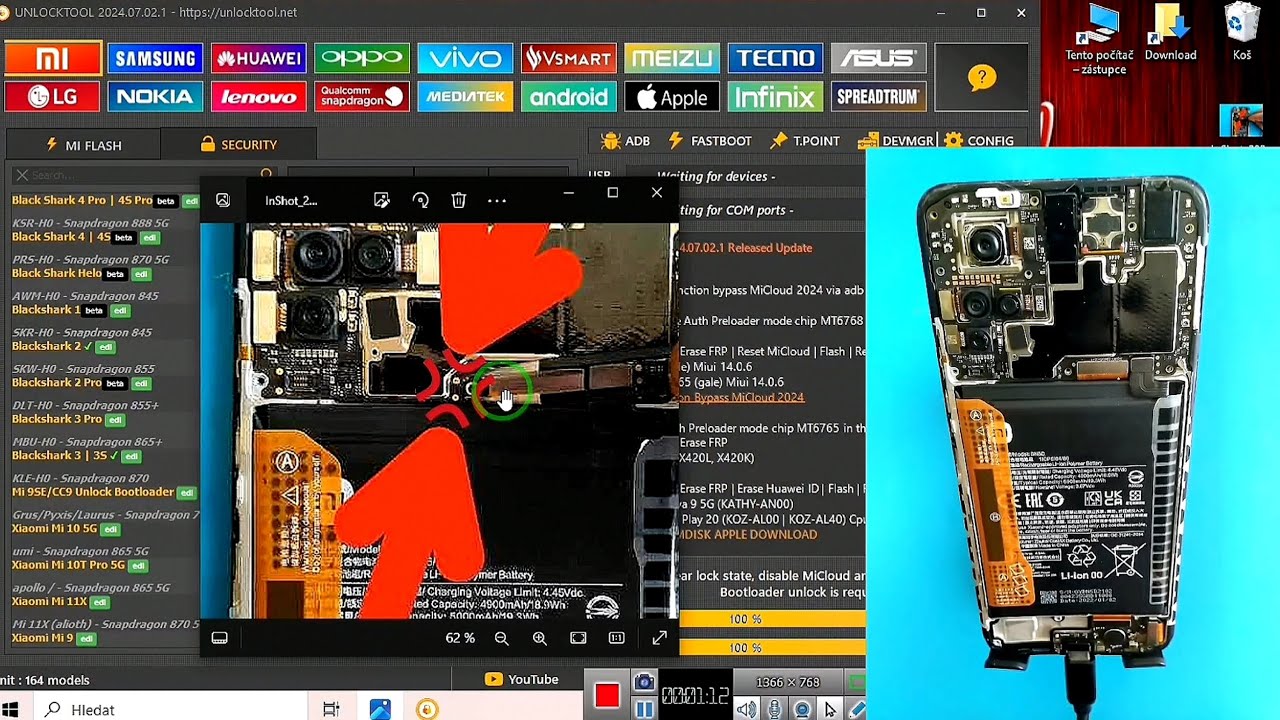Open the FASTBOOT tool
This screenshot has width=1280, height=720.
(x=709, y=141)
